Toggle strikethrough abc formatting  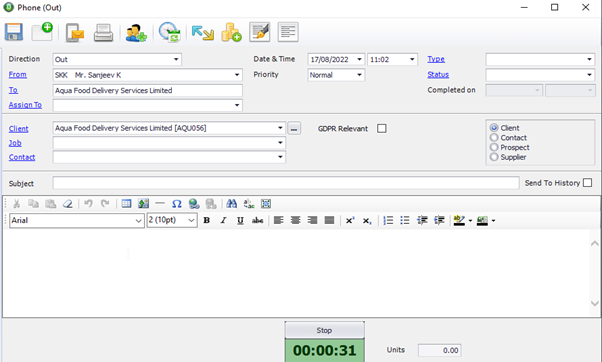257,220
